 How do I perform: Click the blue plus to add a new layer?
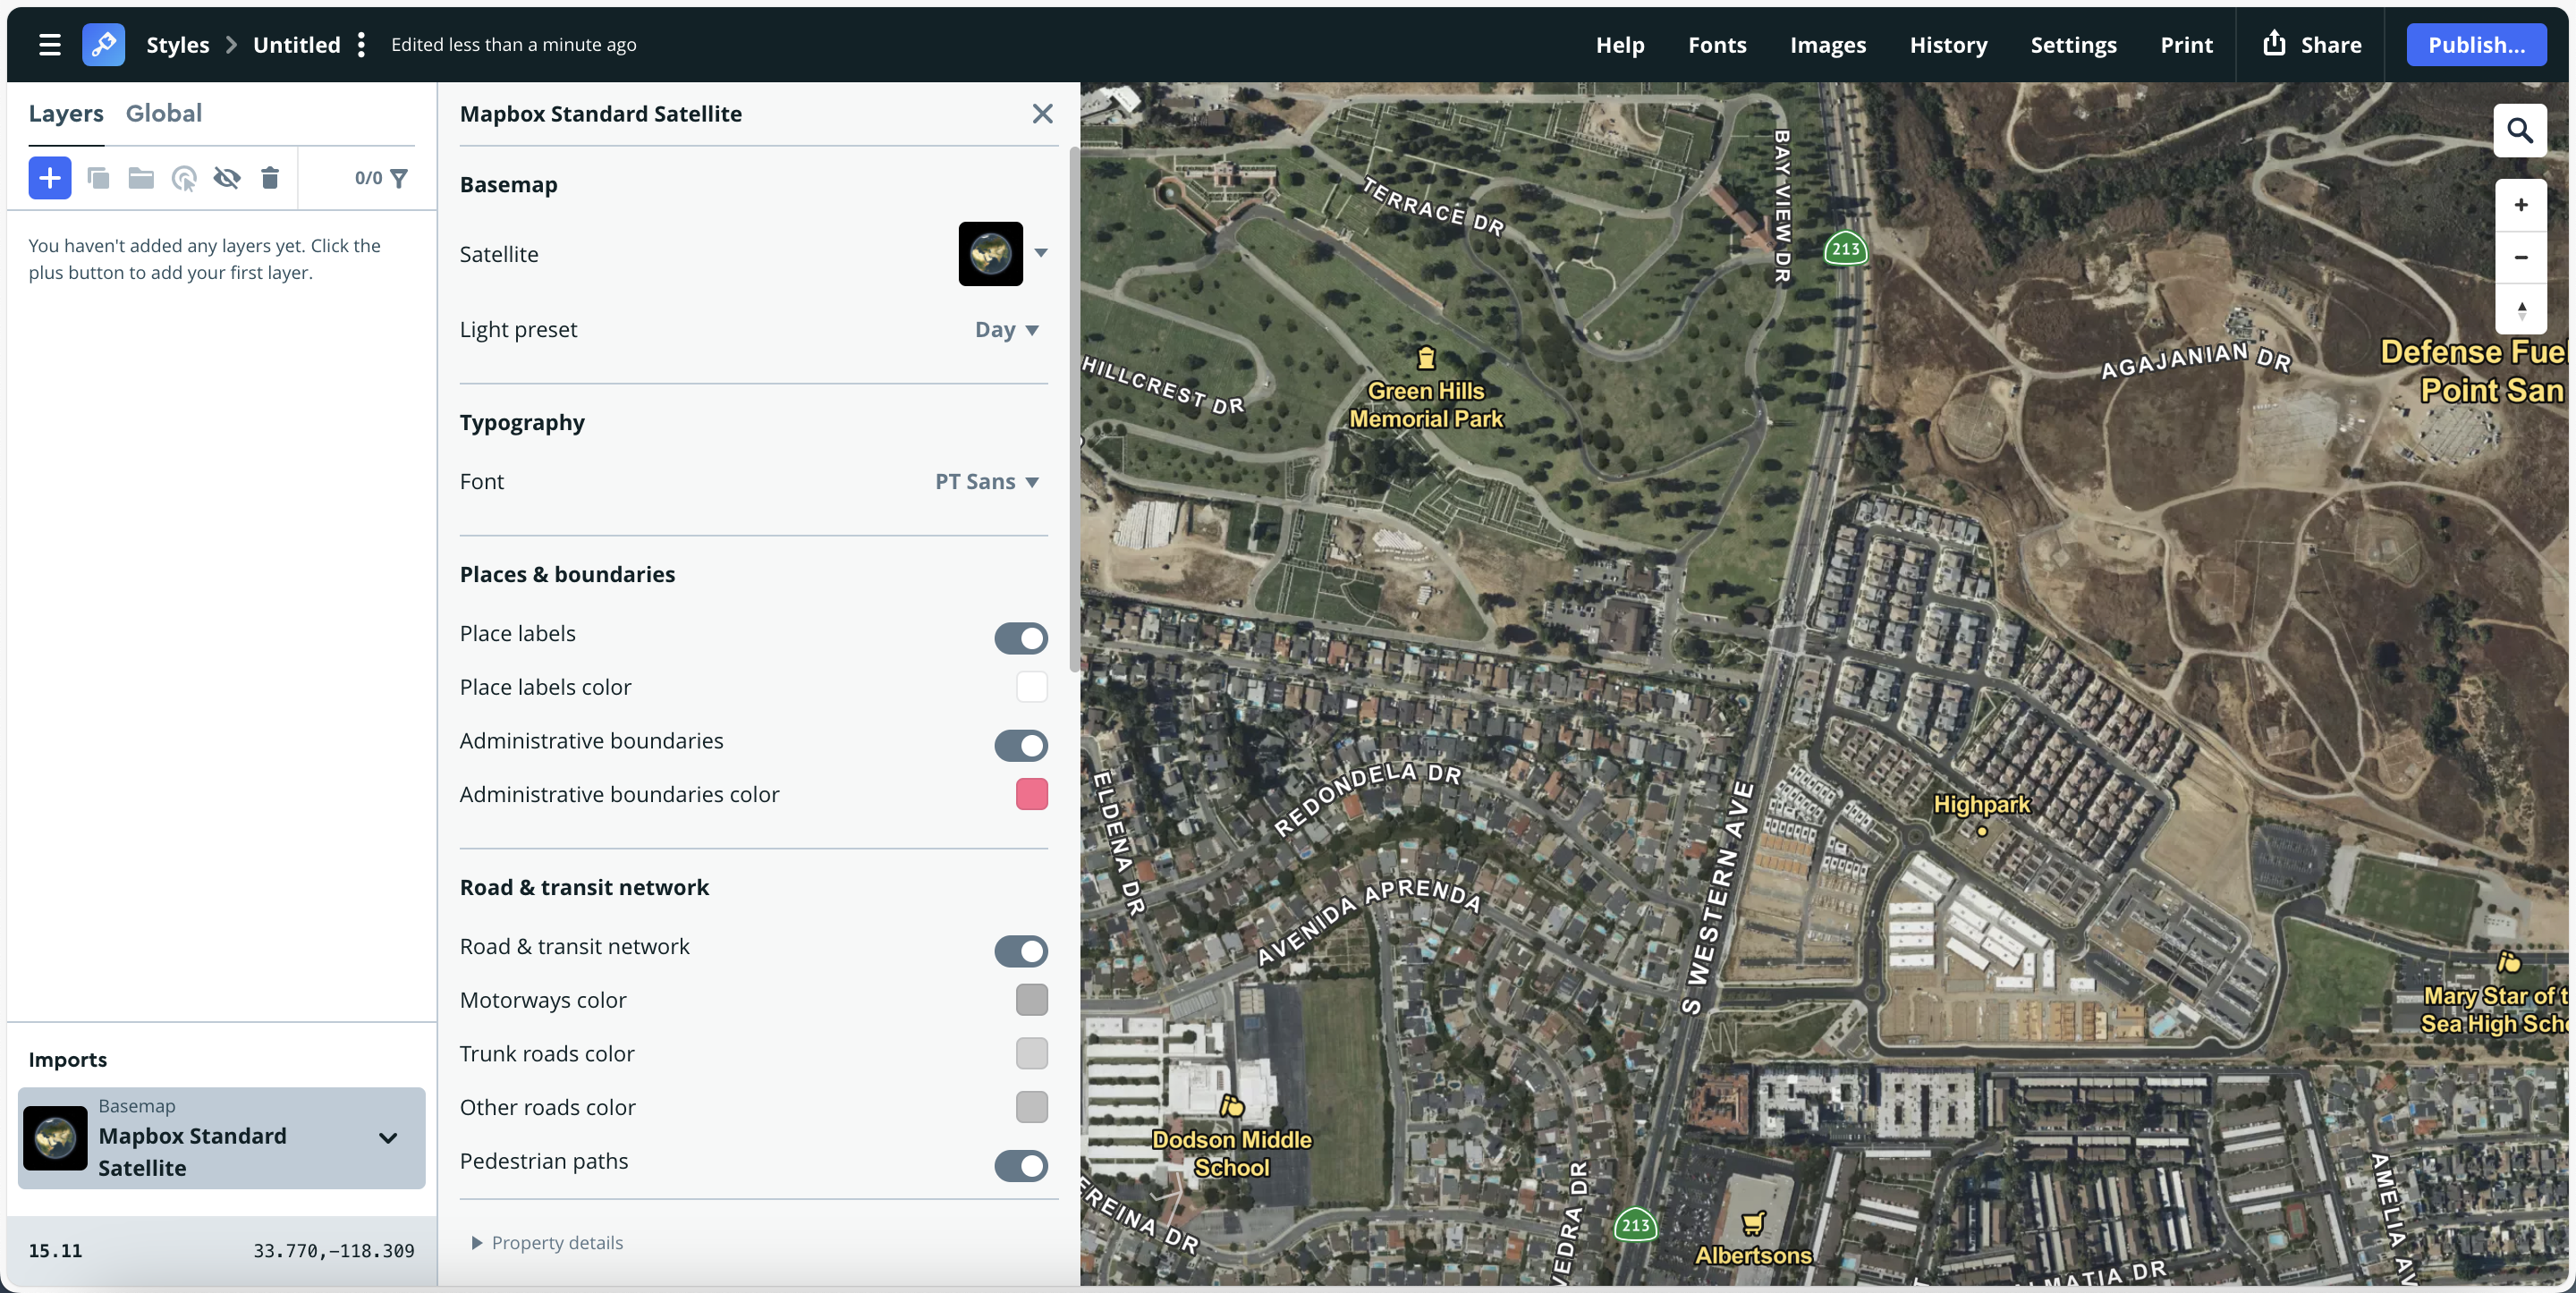[50, 178]
